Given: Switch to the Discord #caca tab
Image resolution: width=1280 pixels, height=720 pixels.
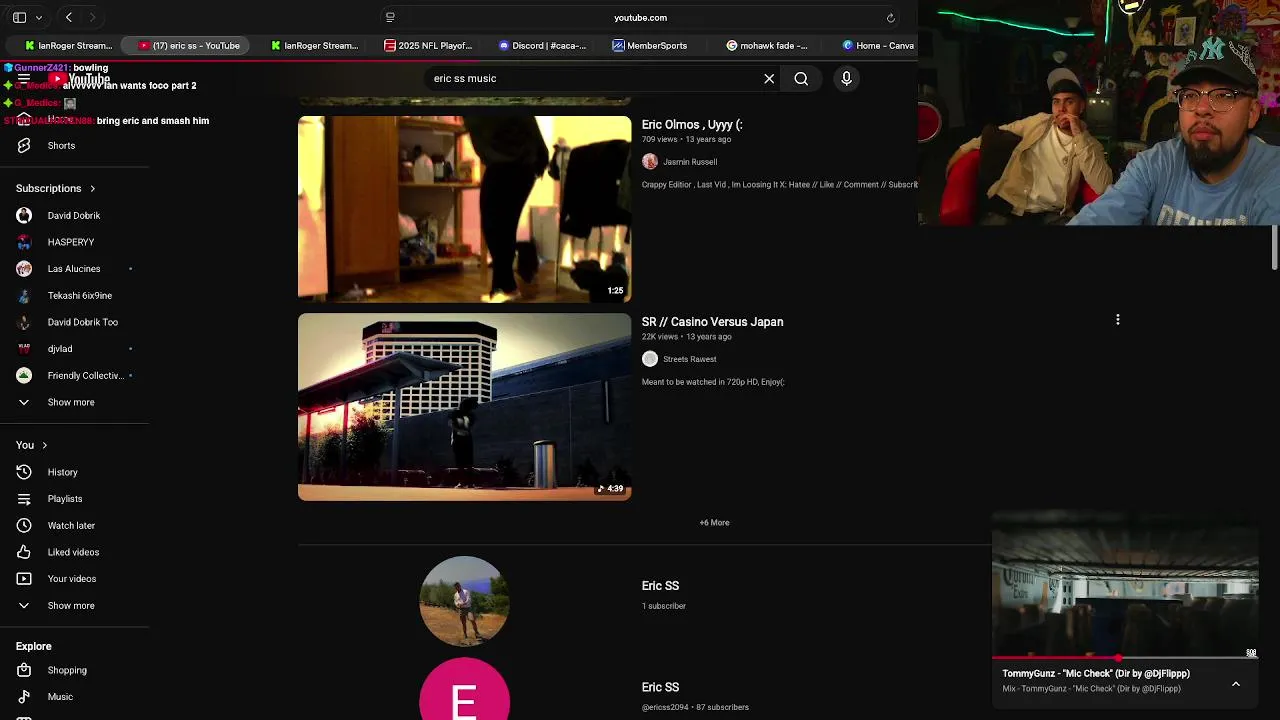Looking at the screenshot, I should tap(542, 45).
